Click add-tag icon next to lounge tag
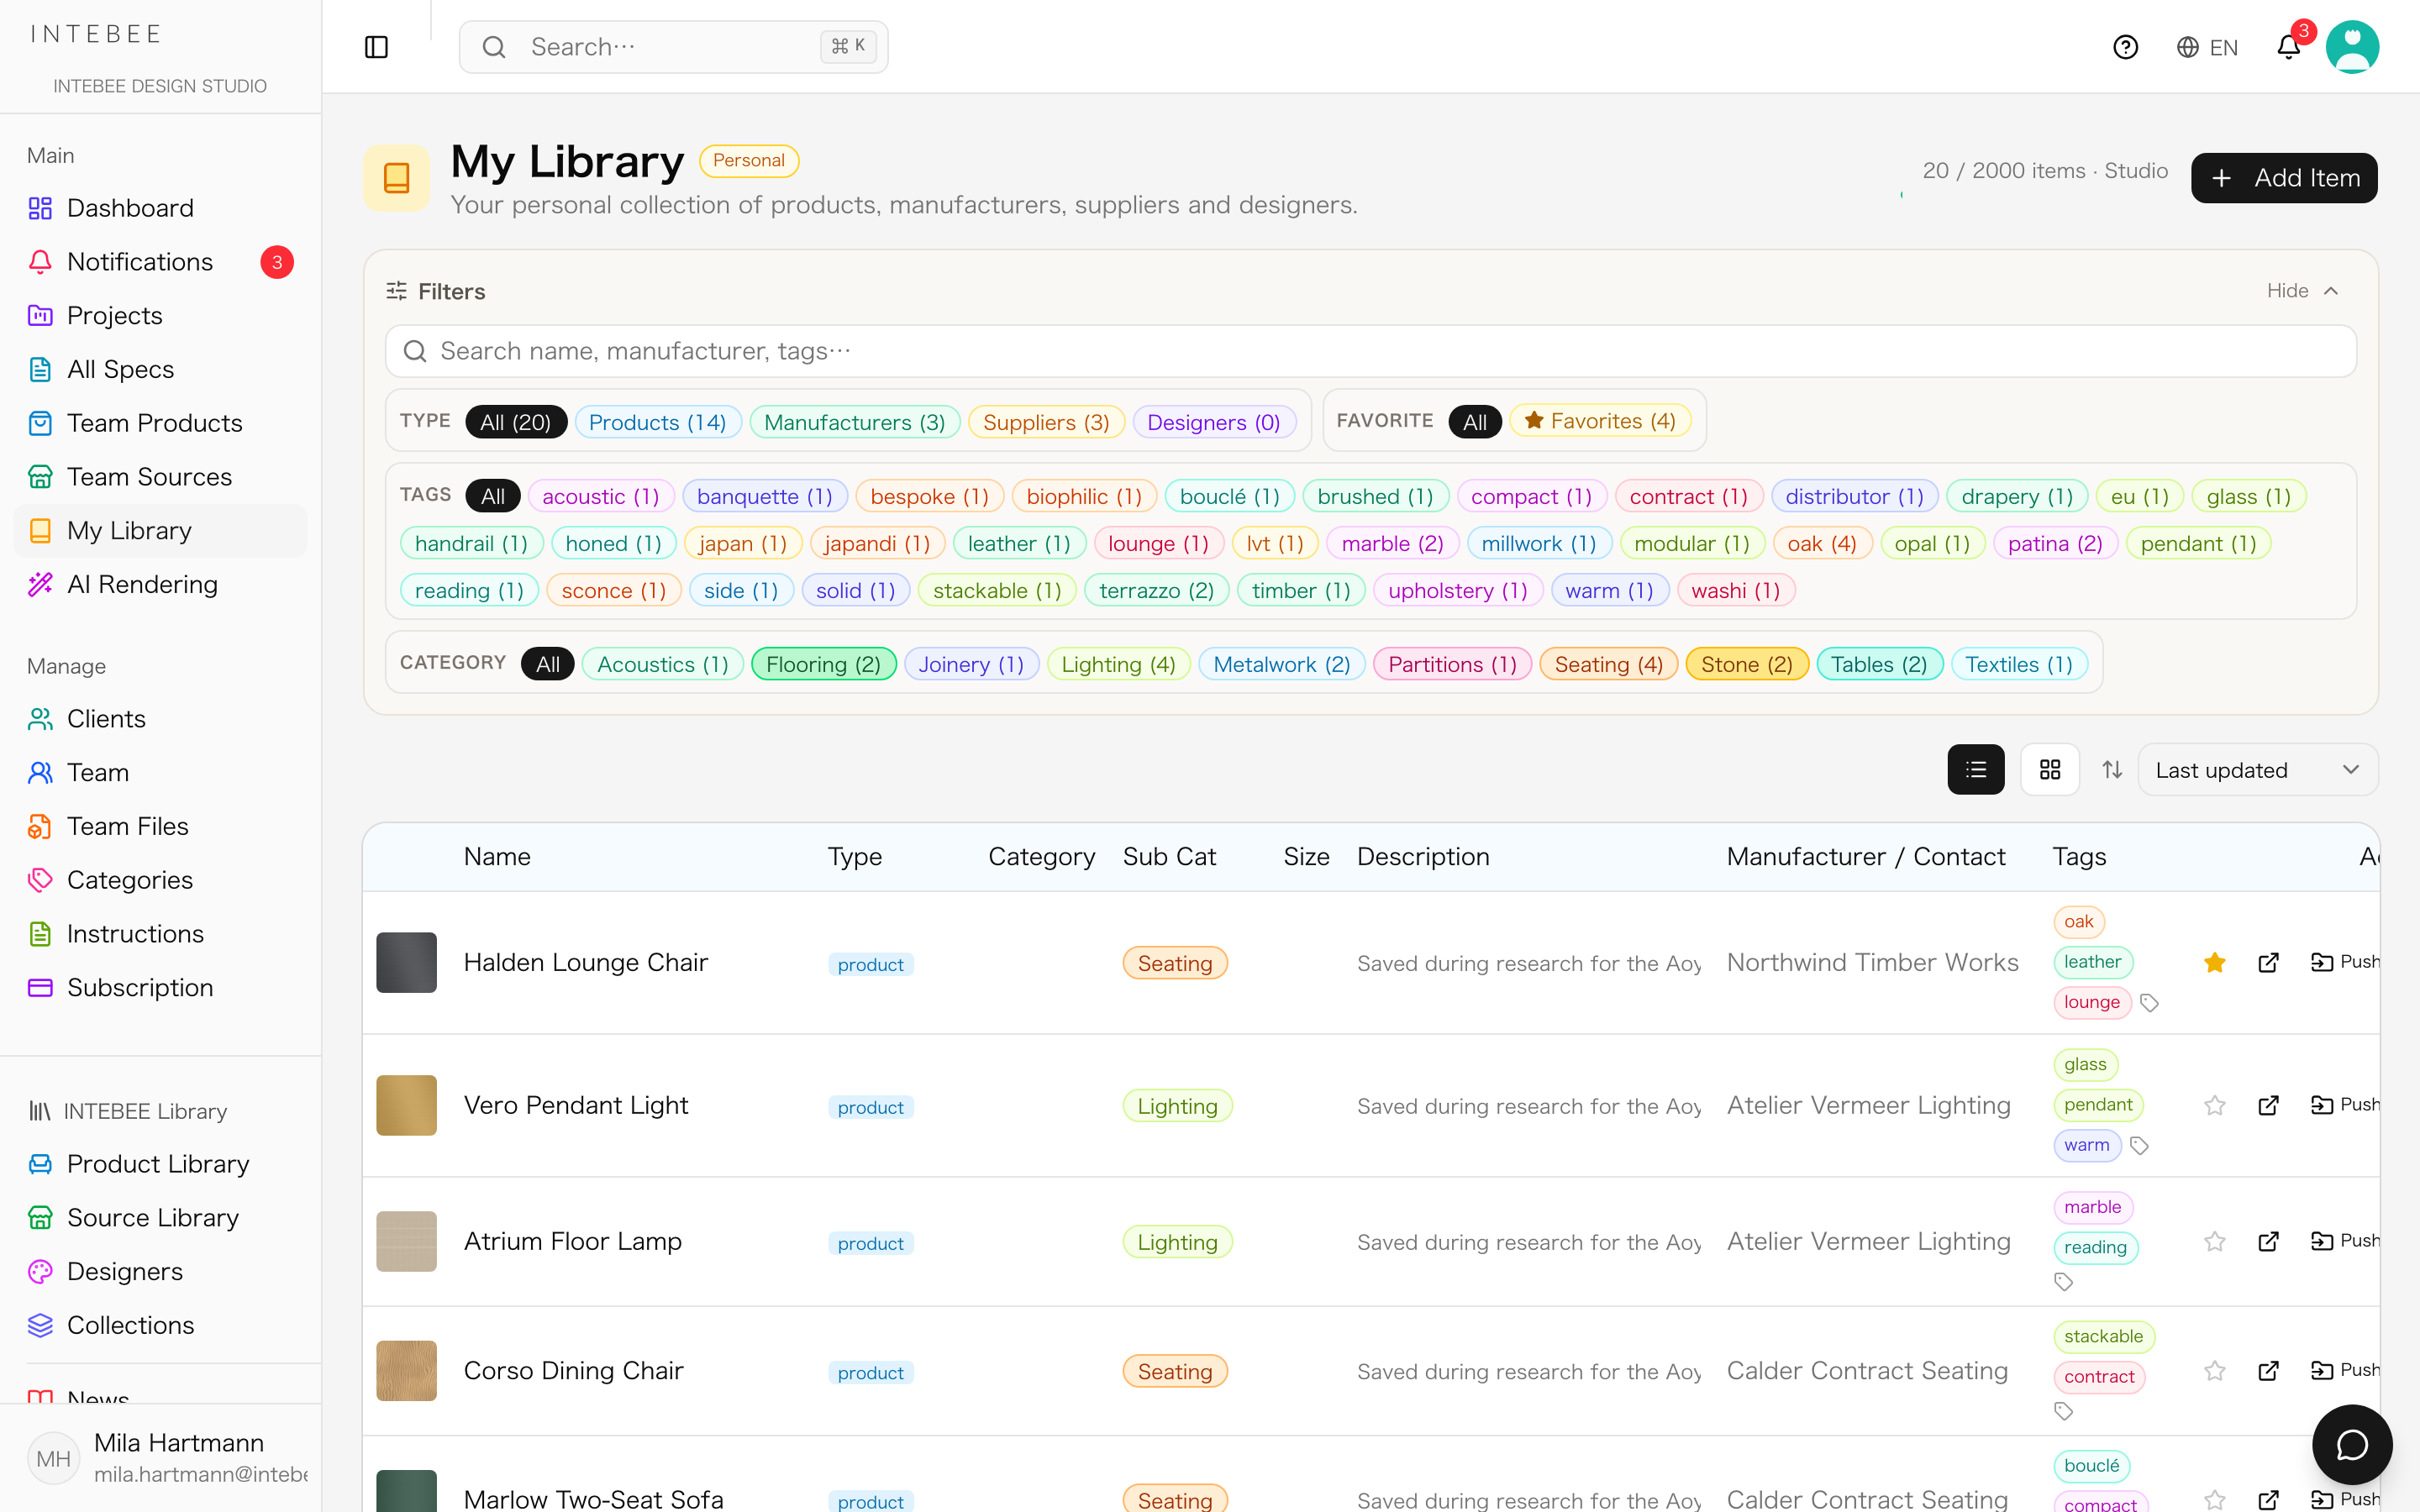 [x=2149, y=1003]
